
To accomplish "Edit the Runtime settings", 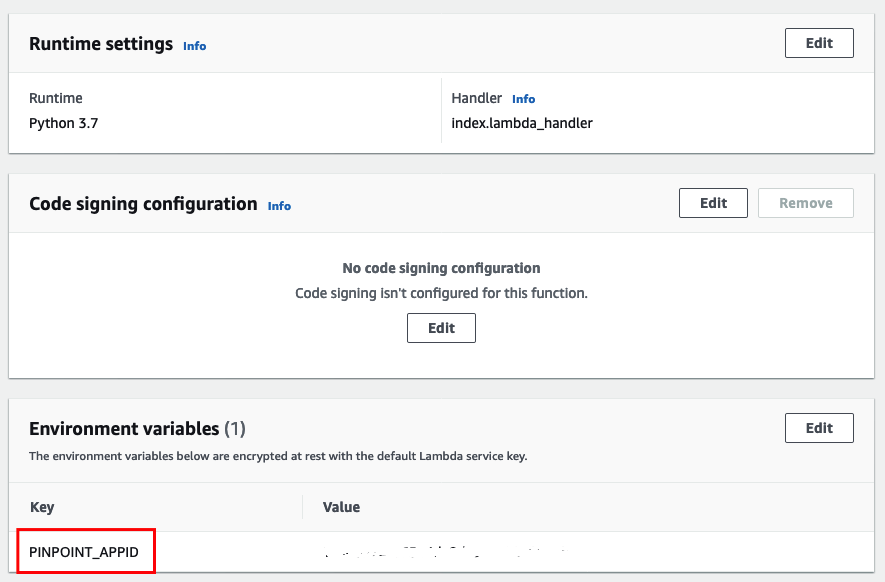I will tap(819, 43).
